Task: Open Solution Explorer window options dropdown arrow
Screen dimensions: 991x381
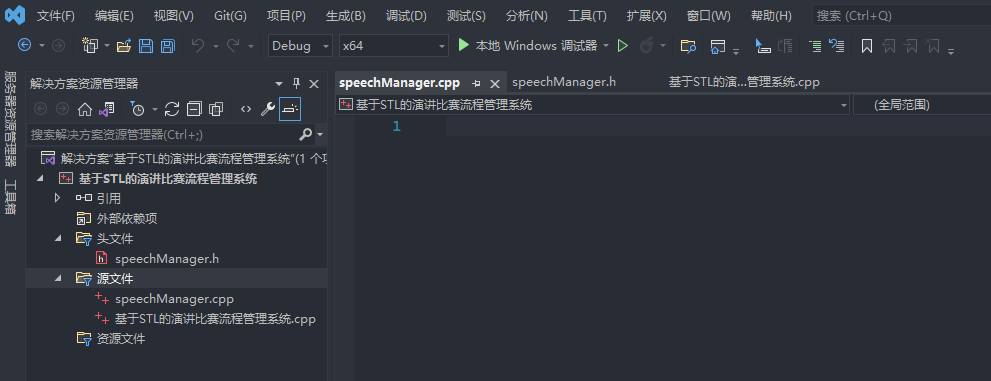Action: (279, 84)
